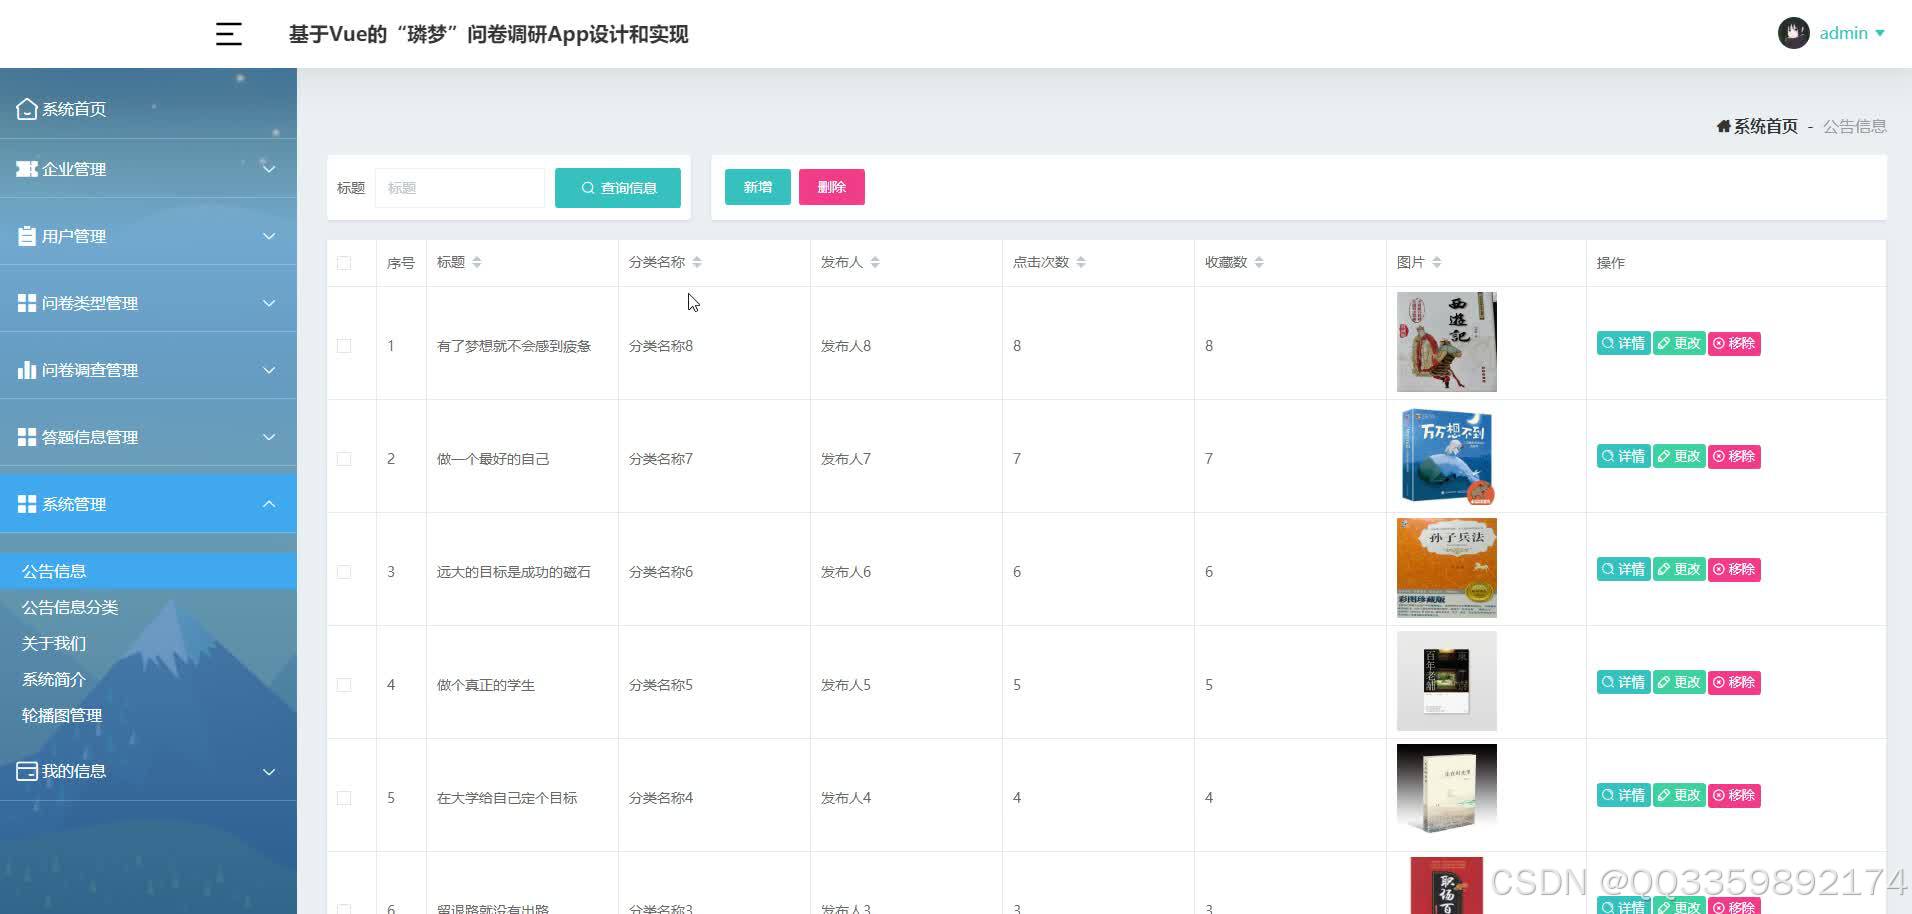Check the row 3 checkbox
The width and height of the screenshot is (1912, 914).
pyautogui.click(x=344, y=572)
